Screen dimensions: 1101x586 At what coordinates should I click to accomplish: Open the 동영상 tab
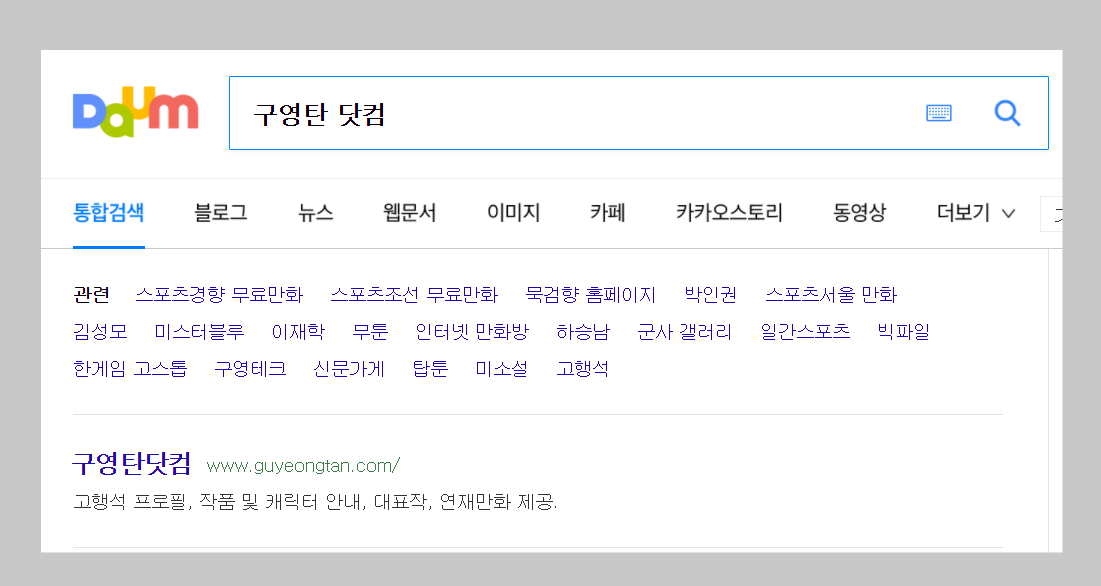(x=859, y=212)
